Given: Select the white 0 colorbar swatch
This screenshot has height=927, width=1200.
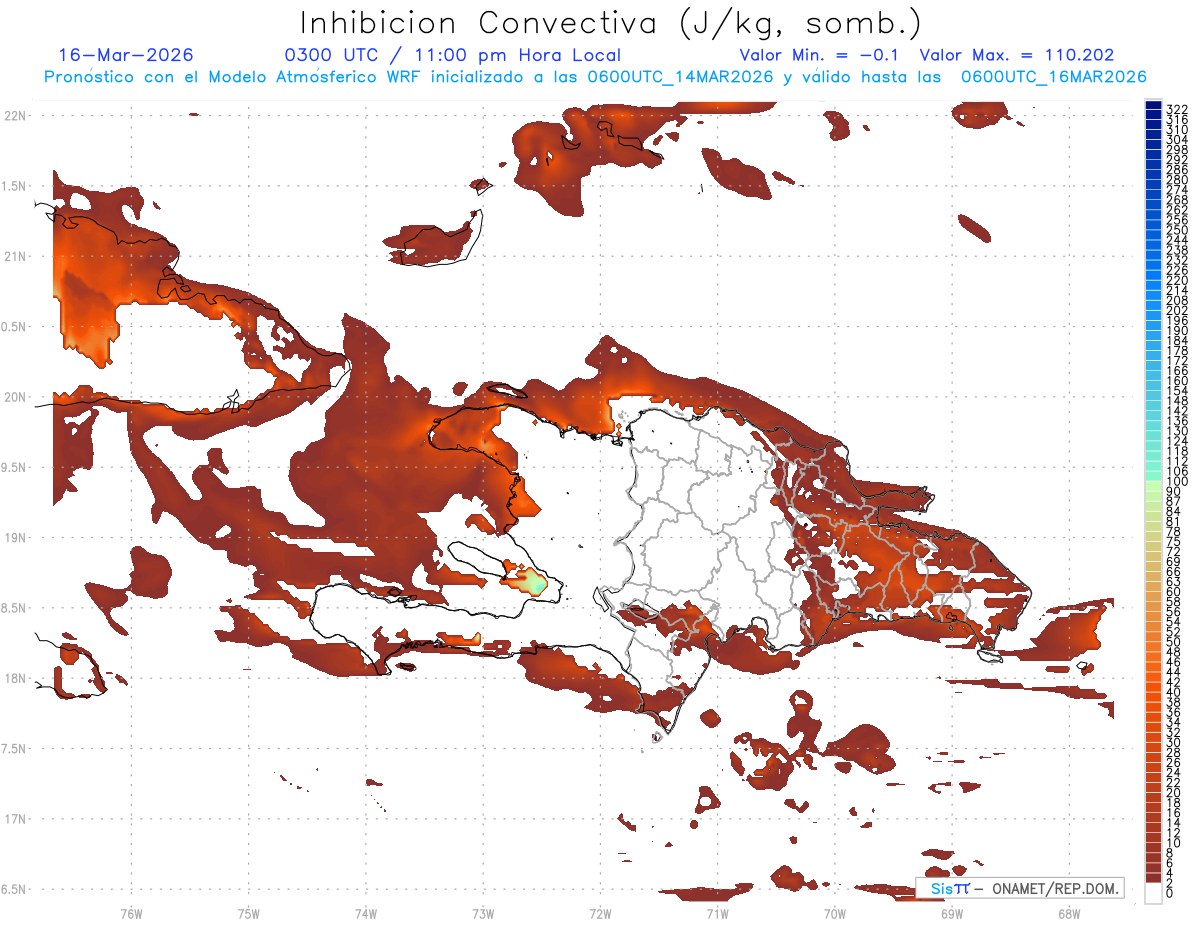Looking at the screenshot, I should pos(1154,893).
